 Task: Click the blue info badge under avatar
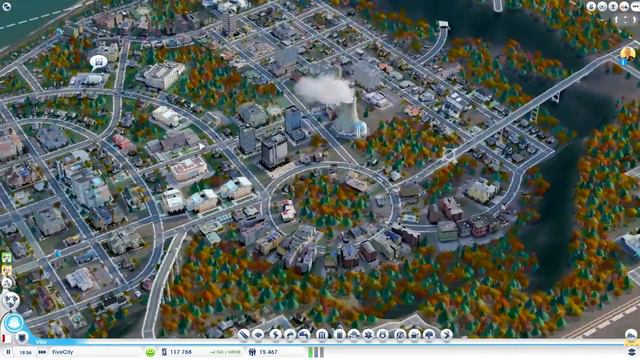pos(623,62)
